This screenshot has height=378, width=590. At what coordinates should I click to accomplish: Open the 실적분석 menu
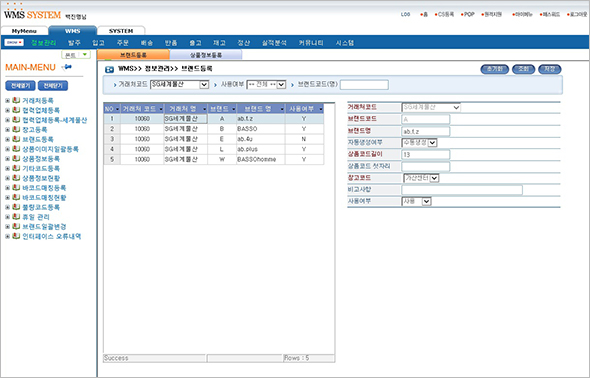point(274,43)
